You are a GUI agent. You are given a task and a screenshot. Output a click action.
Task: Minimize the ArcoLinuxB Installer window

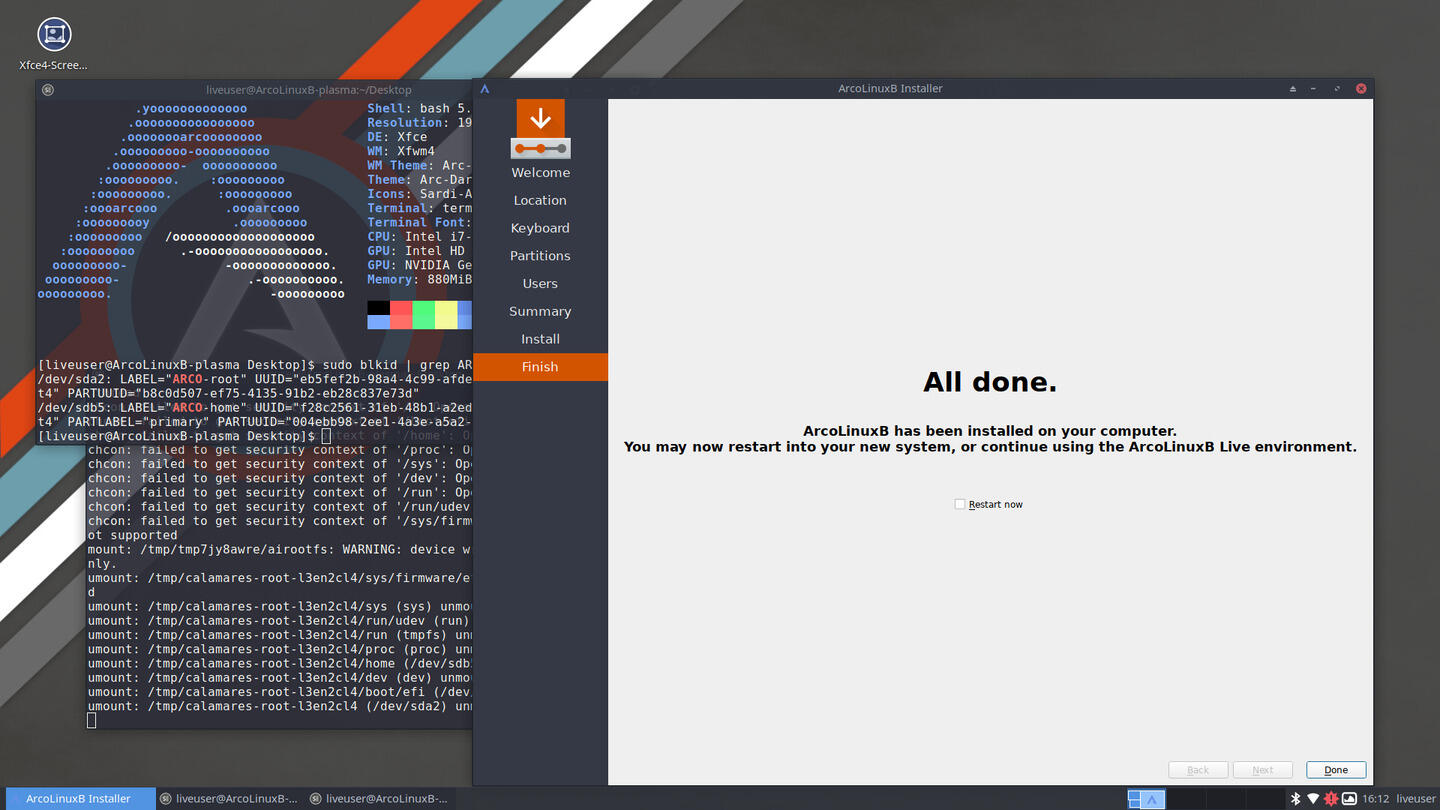point(1314,89)
